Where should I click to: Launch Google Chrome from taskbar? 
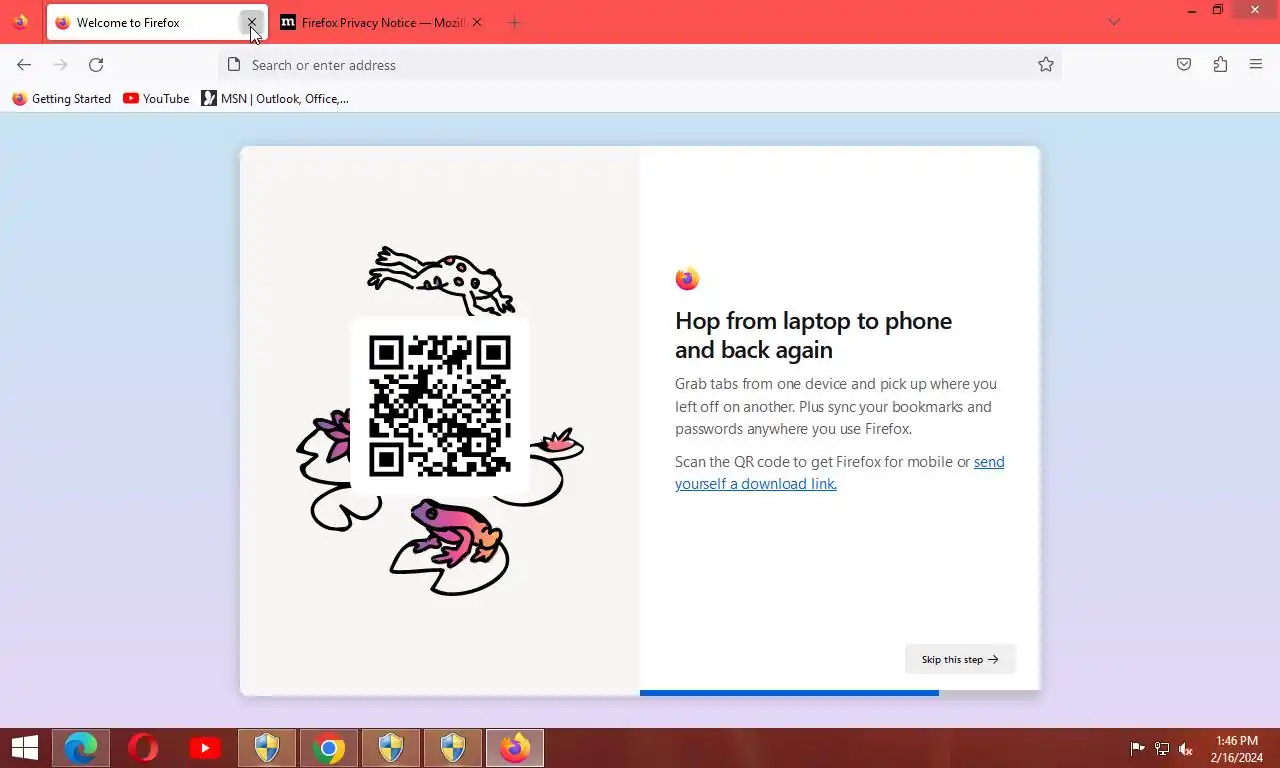tap(329, 748)
